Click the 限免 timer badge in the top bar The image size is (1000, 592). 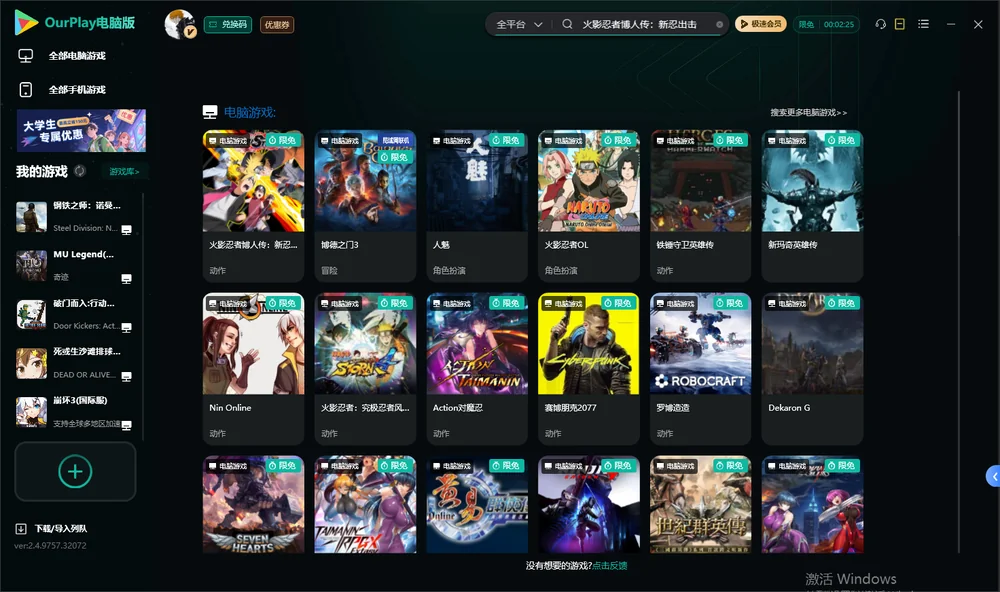[827, 24]
